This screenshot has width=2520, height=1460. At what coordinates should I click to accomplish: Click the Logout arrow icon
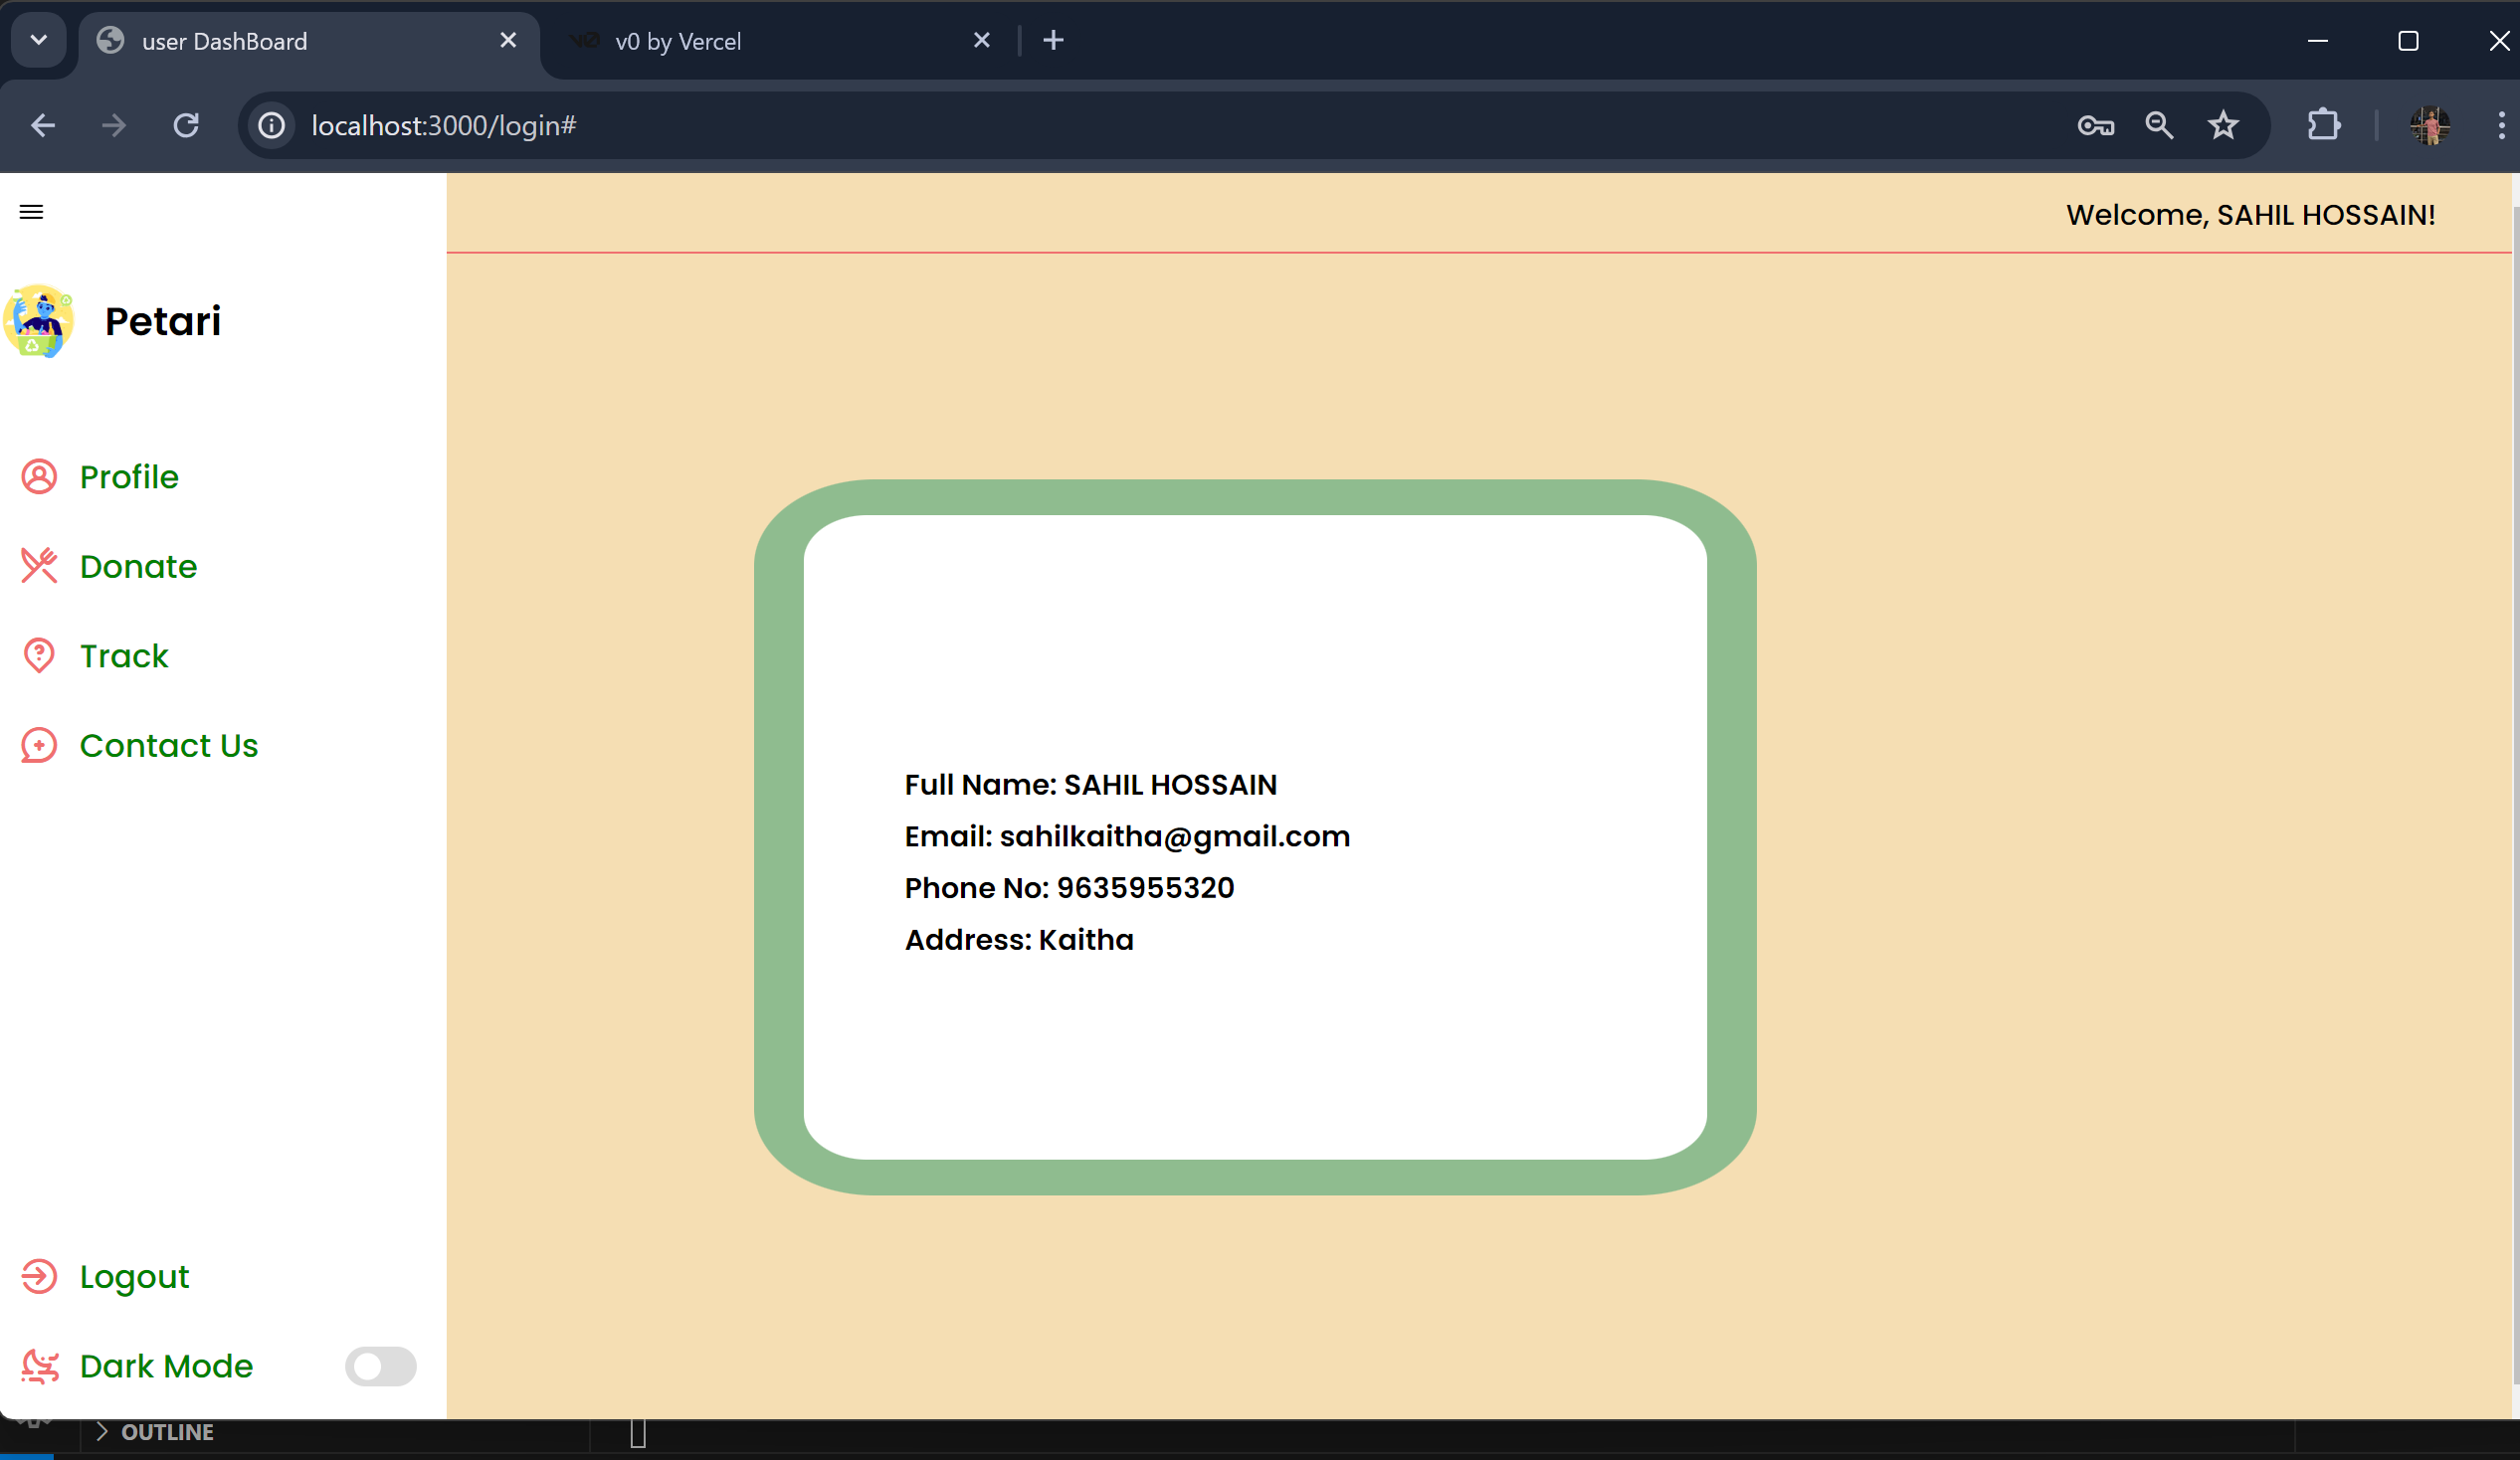39,1277
